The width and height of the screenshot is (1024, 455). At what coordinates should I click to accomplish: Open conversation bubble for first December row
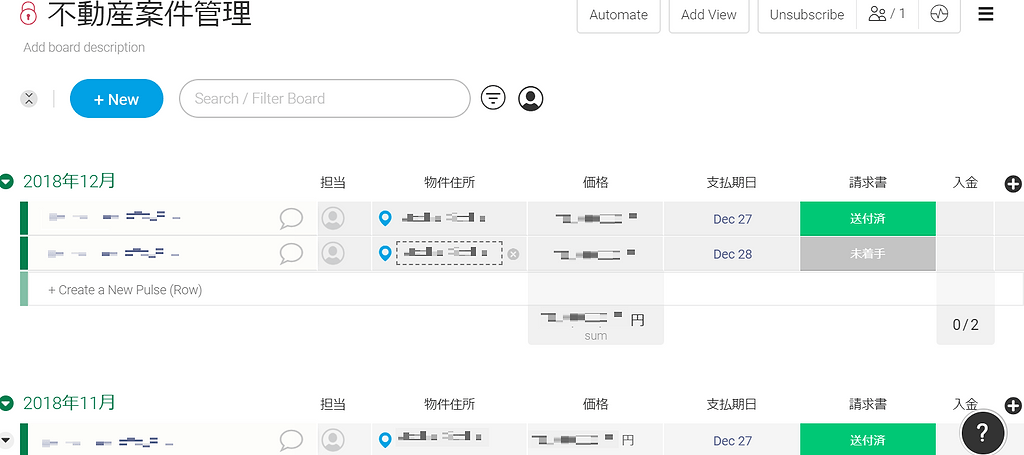point(291,218)
